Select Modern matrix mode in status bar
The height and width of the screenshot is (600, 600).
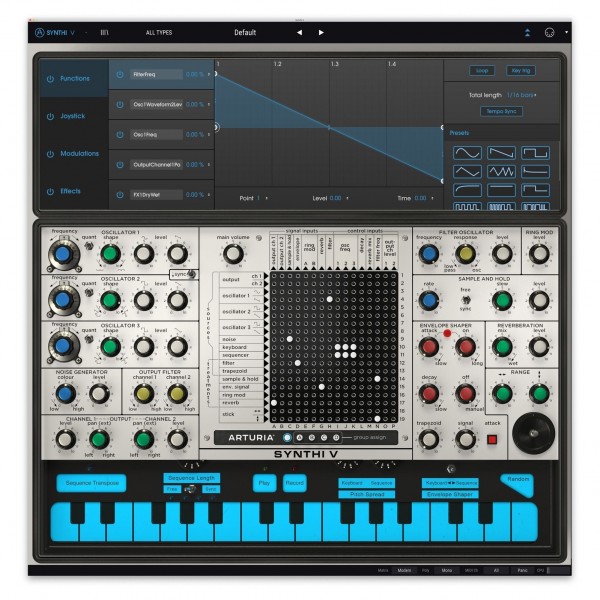coord(404,570)
